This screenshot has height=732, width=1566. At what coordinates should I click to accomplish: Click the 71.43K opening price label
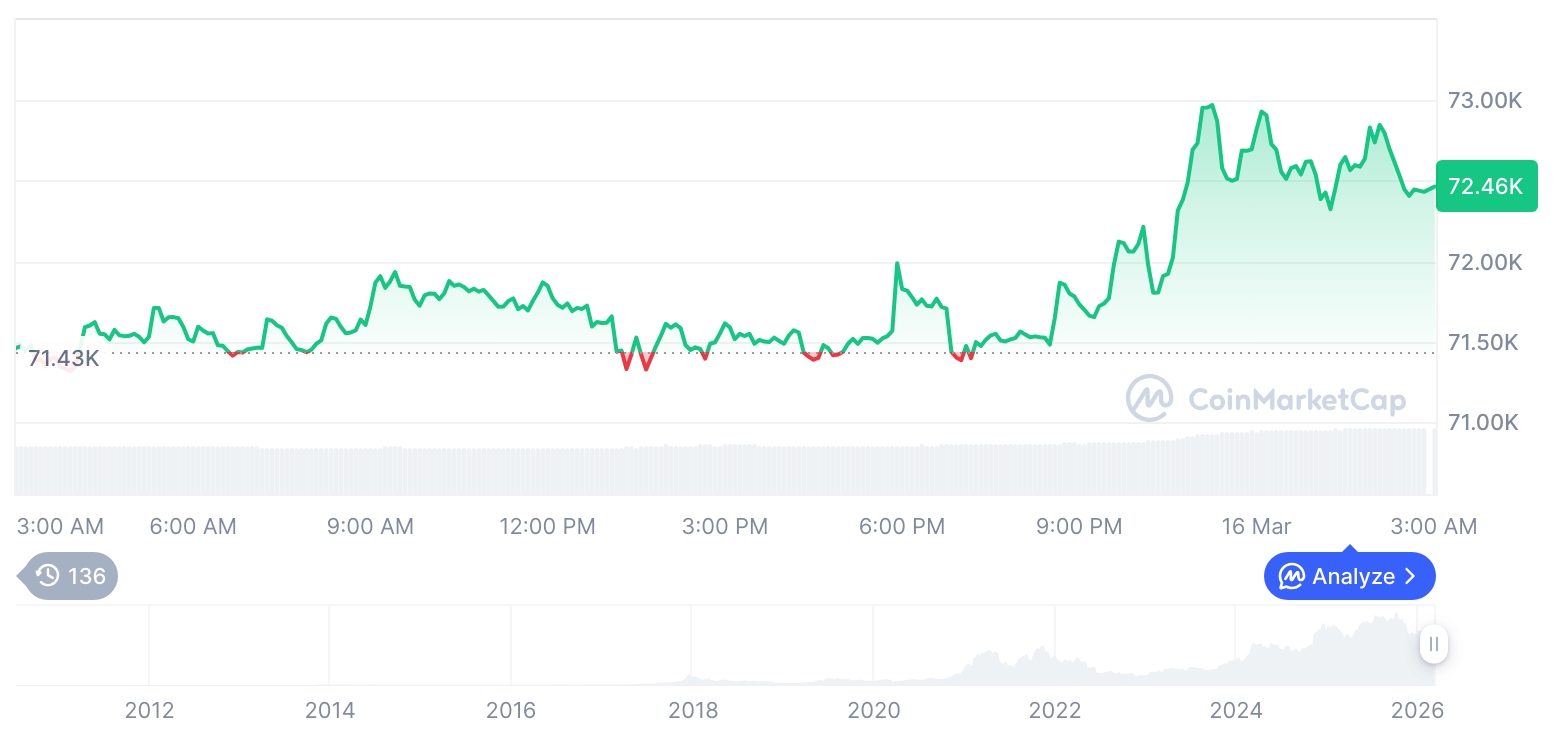(x=63, y=358)
